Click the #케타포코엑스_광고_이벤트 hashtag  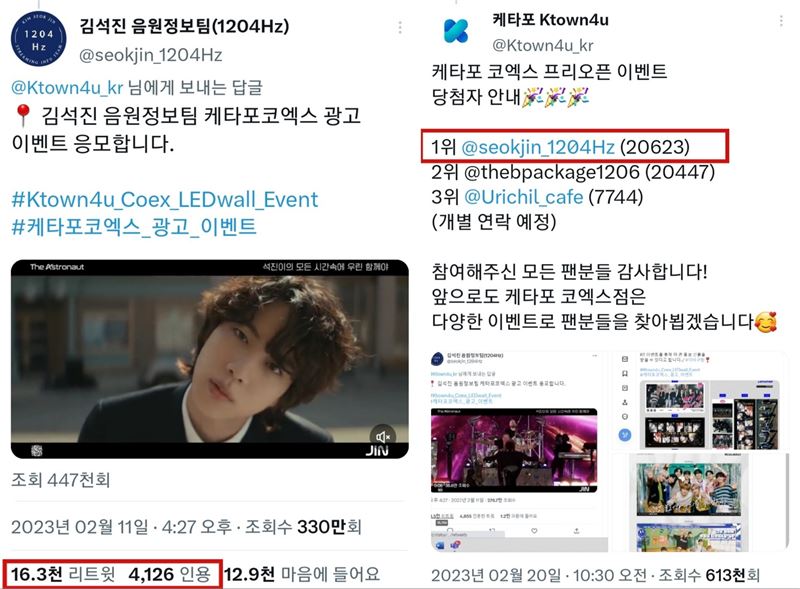[134, 226]
